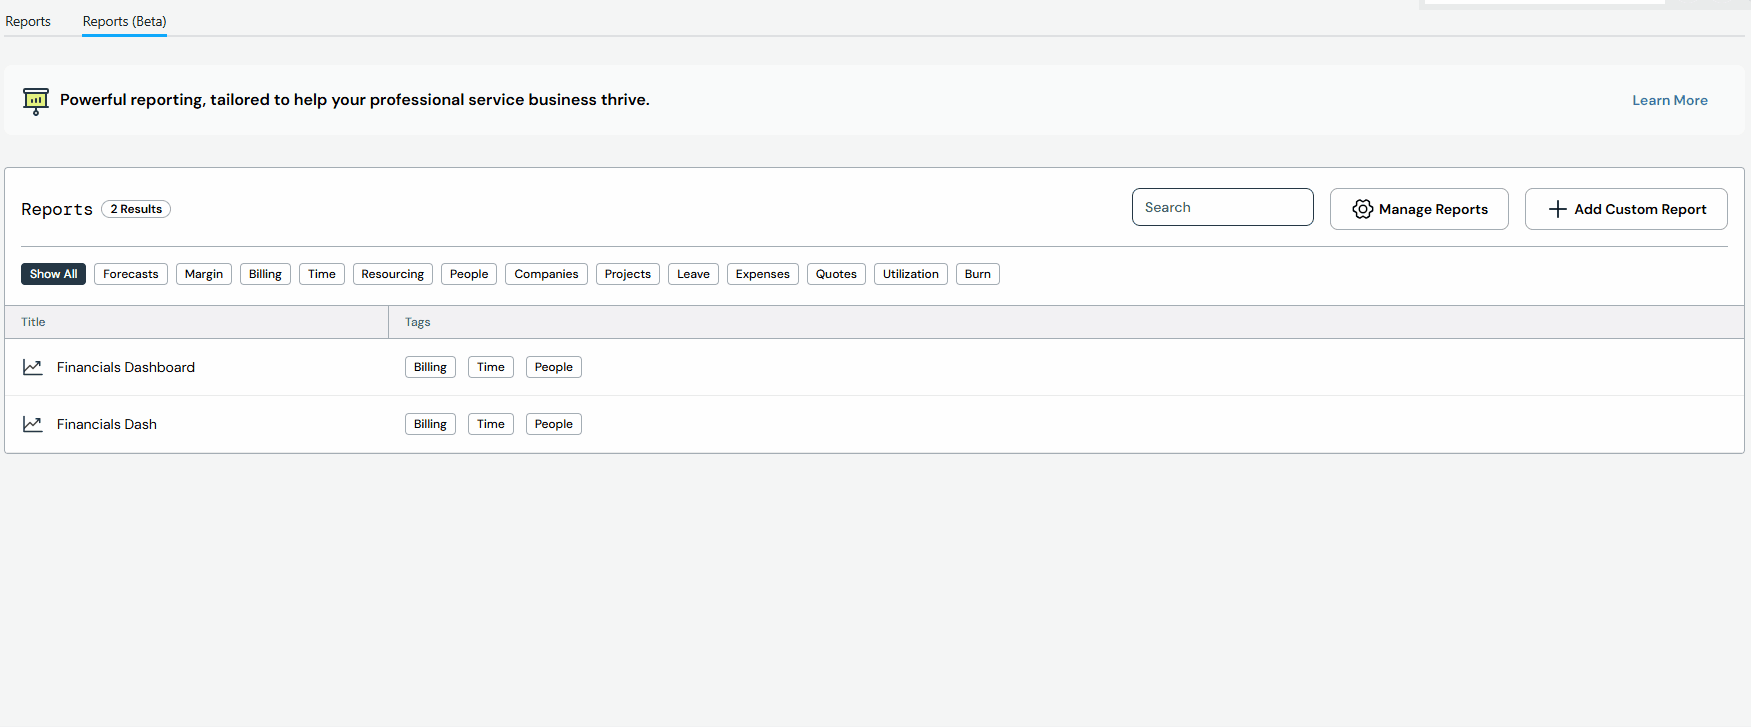
Task: Open the Financials Dash report
Action: click(x=107, y=424)
